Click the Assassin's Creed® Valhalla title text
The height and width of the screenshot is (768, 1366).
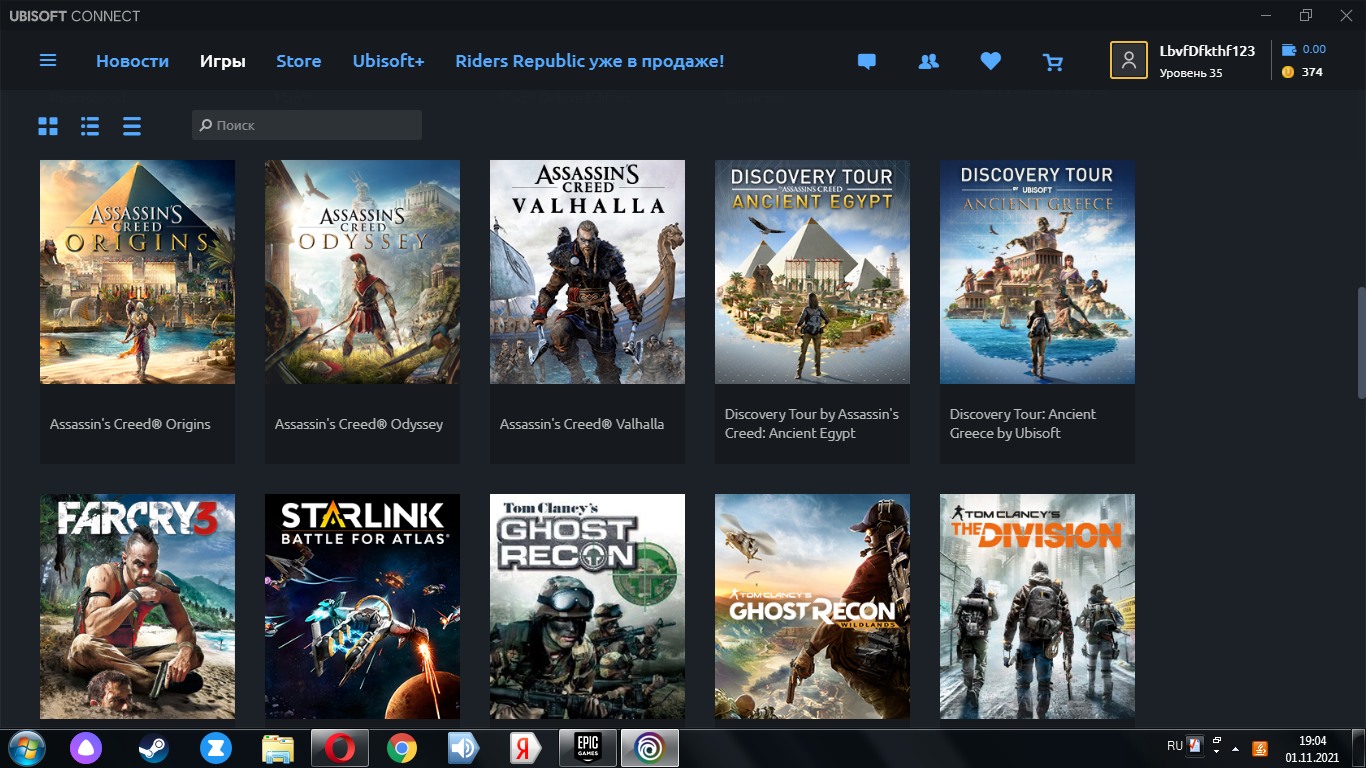pyautogui.click(x=582, y=424)
